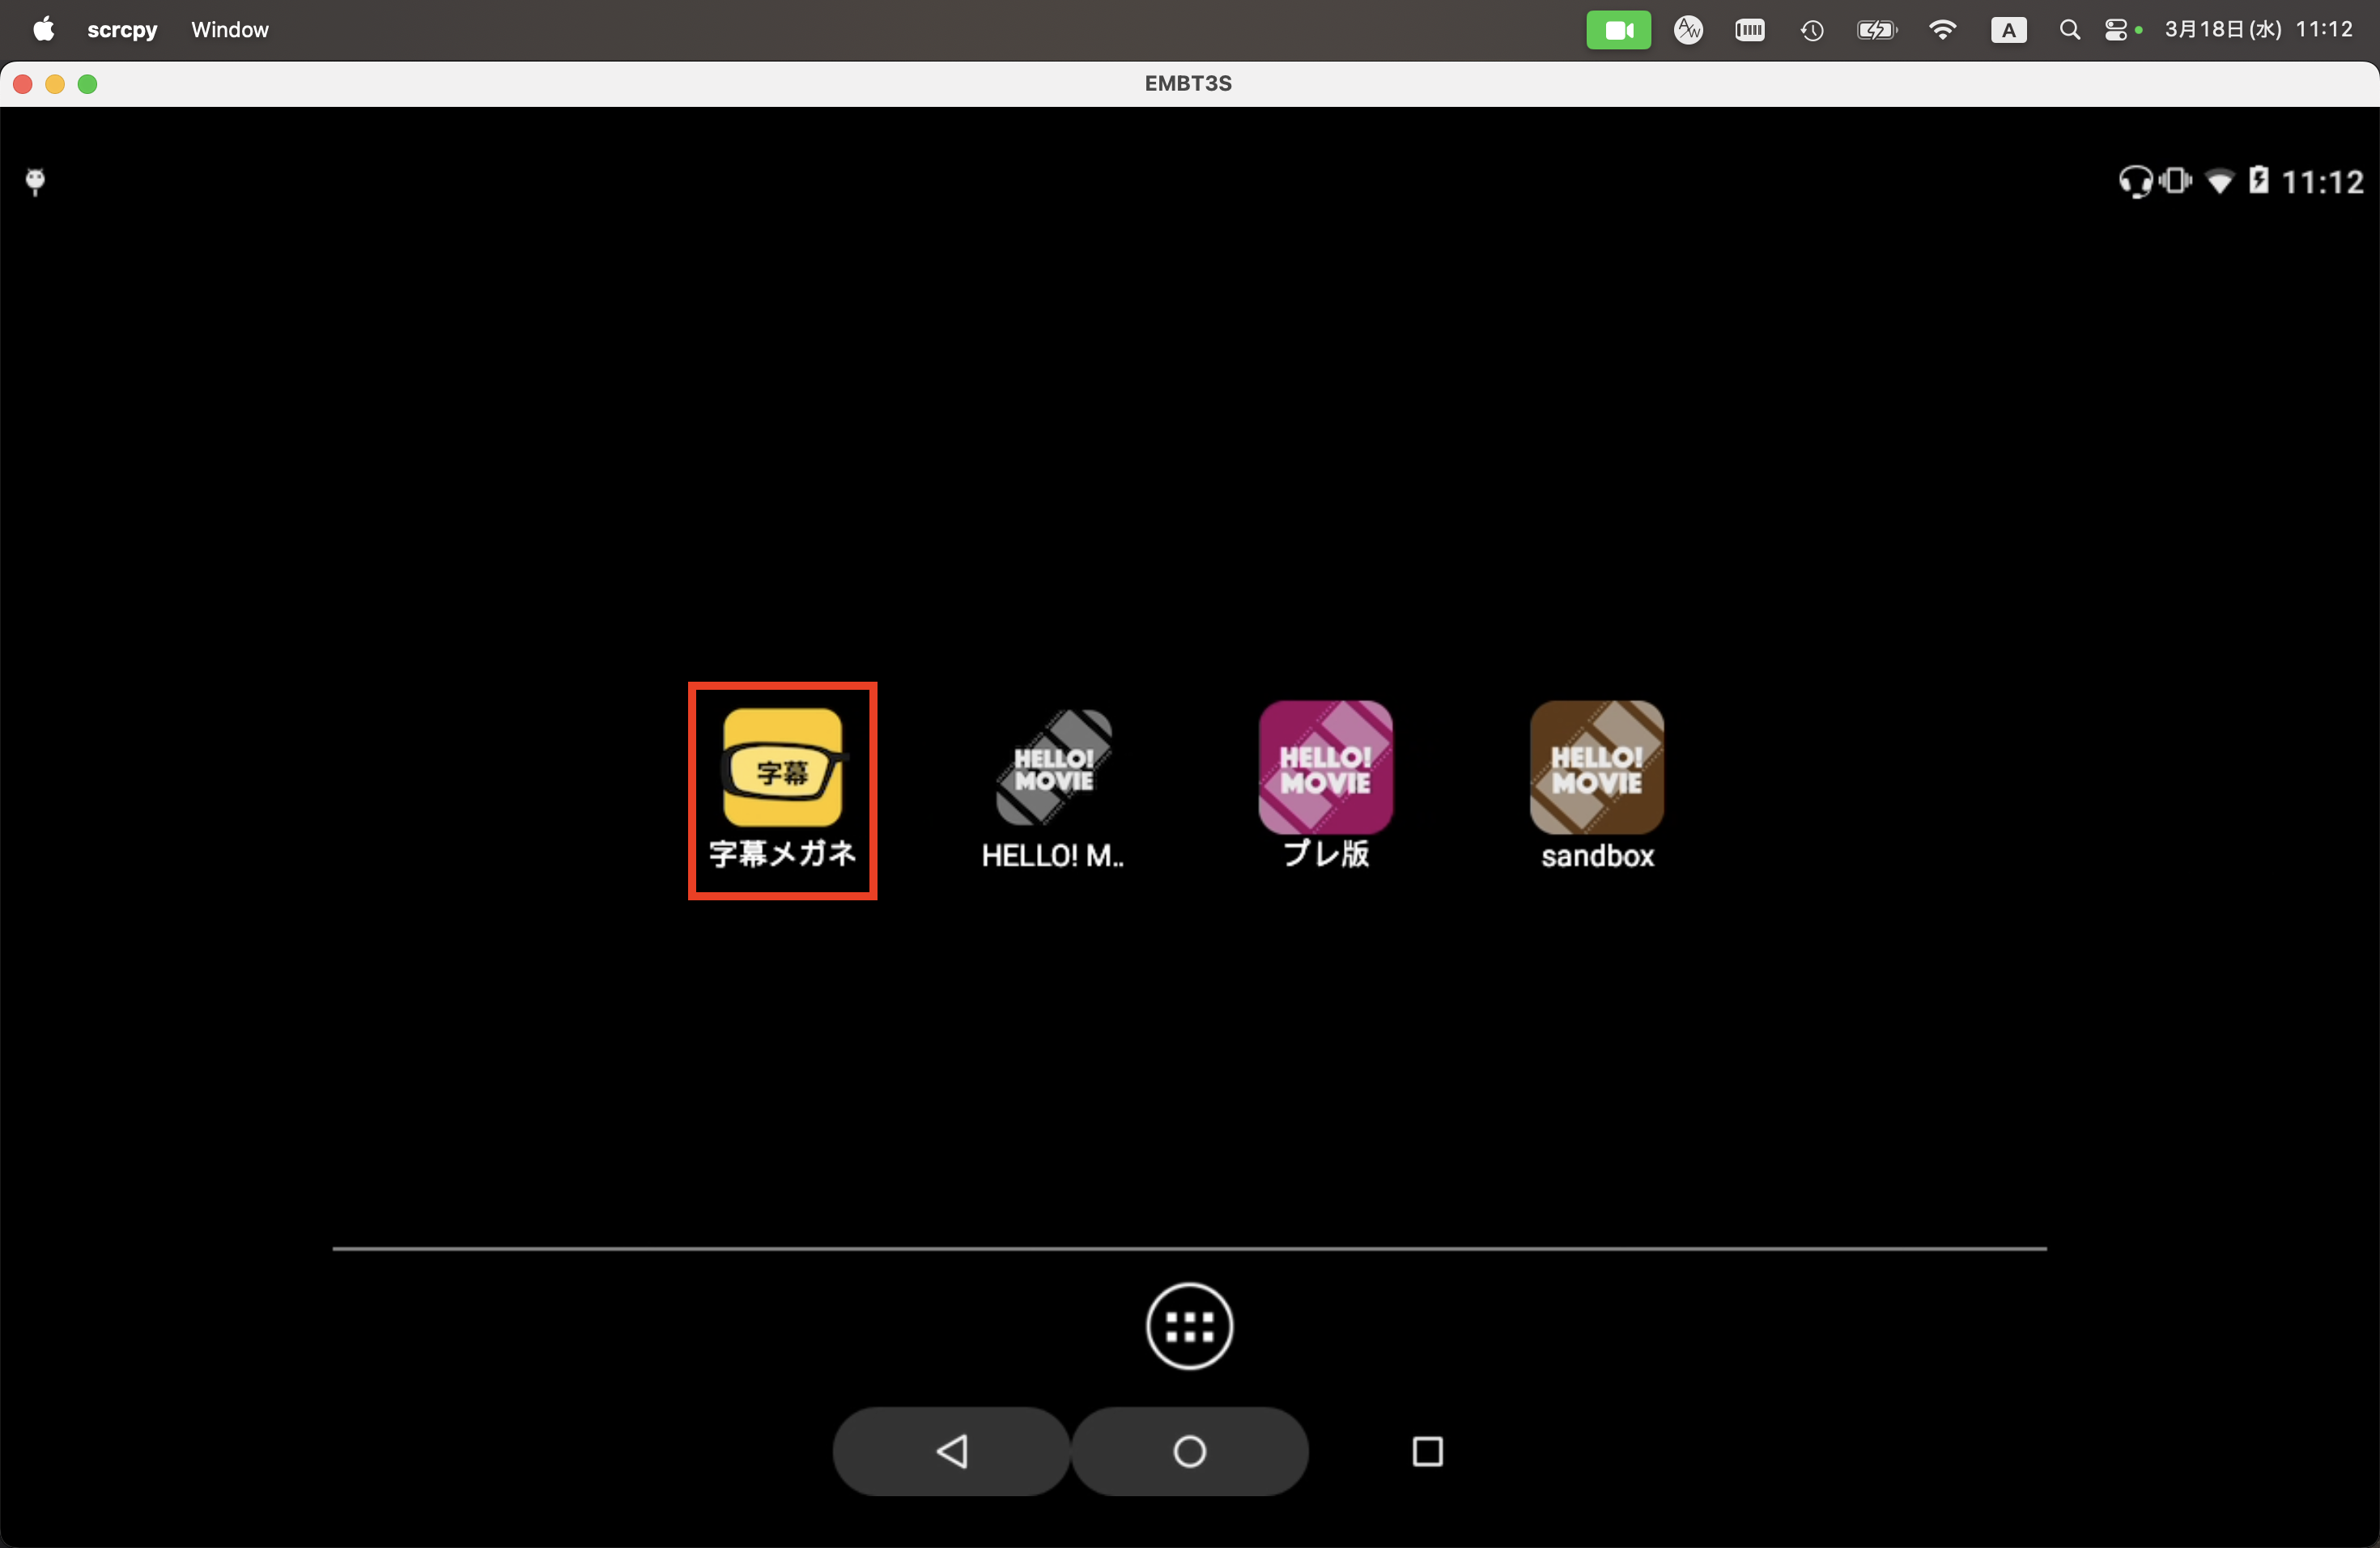Click the Mac date and time

tap(2258, 30)
